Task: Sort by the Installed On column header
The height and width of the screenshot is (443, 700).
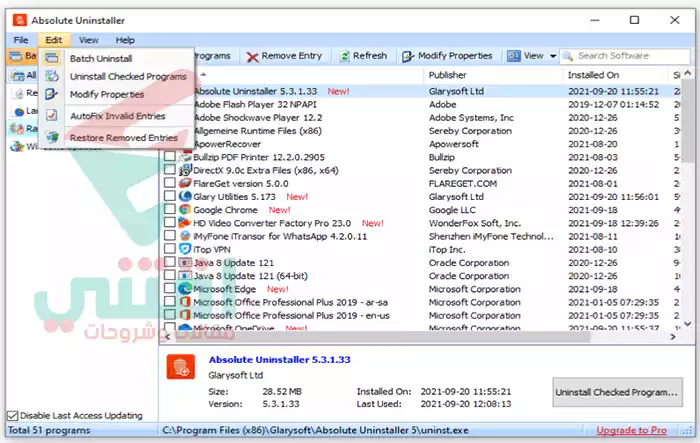Action: coord(615,75)
